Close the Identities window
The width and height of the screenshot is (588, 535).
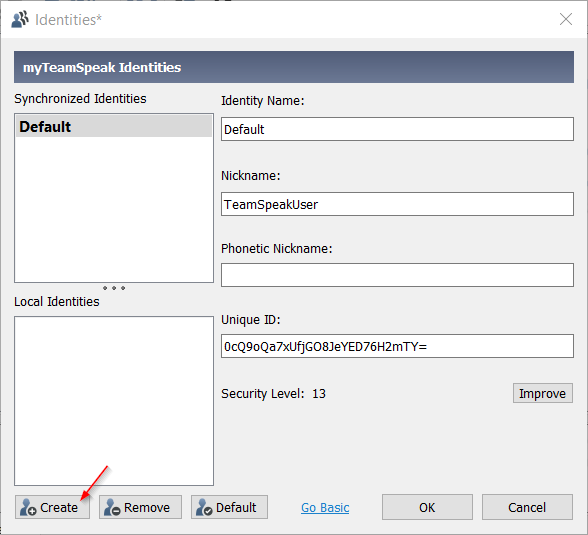click(x=566, y=19)
